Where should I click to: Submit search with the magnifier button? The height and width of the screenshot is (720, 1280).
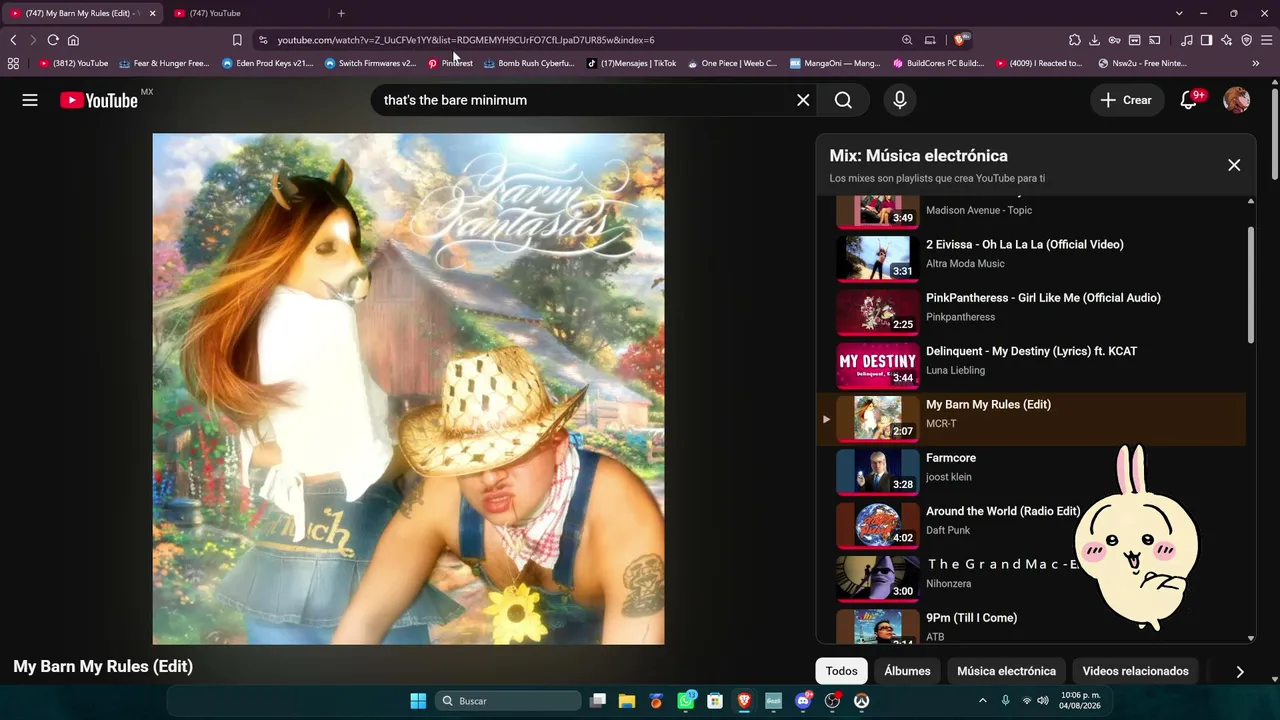(843, 100)
